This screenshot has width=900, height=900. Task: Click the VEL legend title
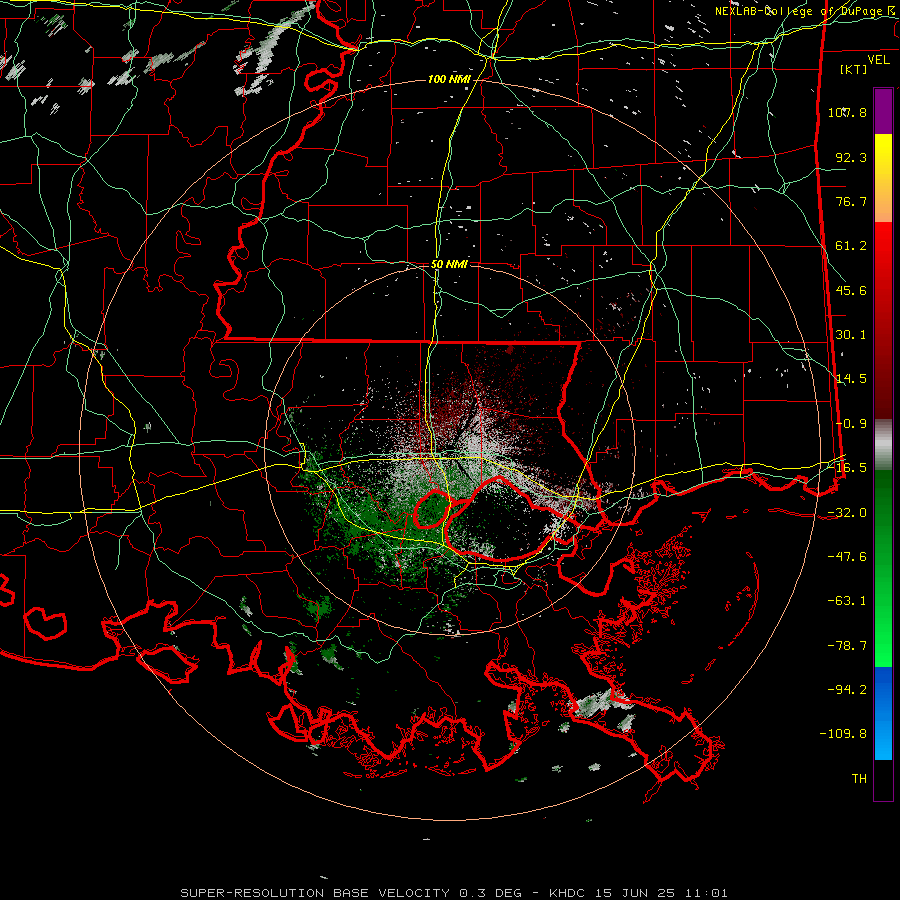pos(878,60)
